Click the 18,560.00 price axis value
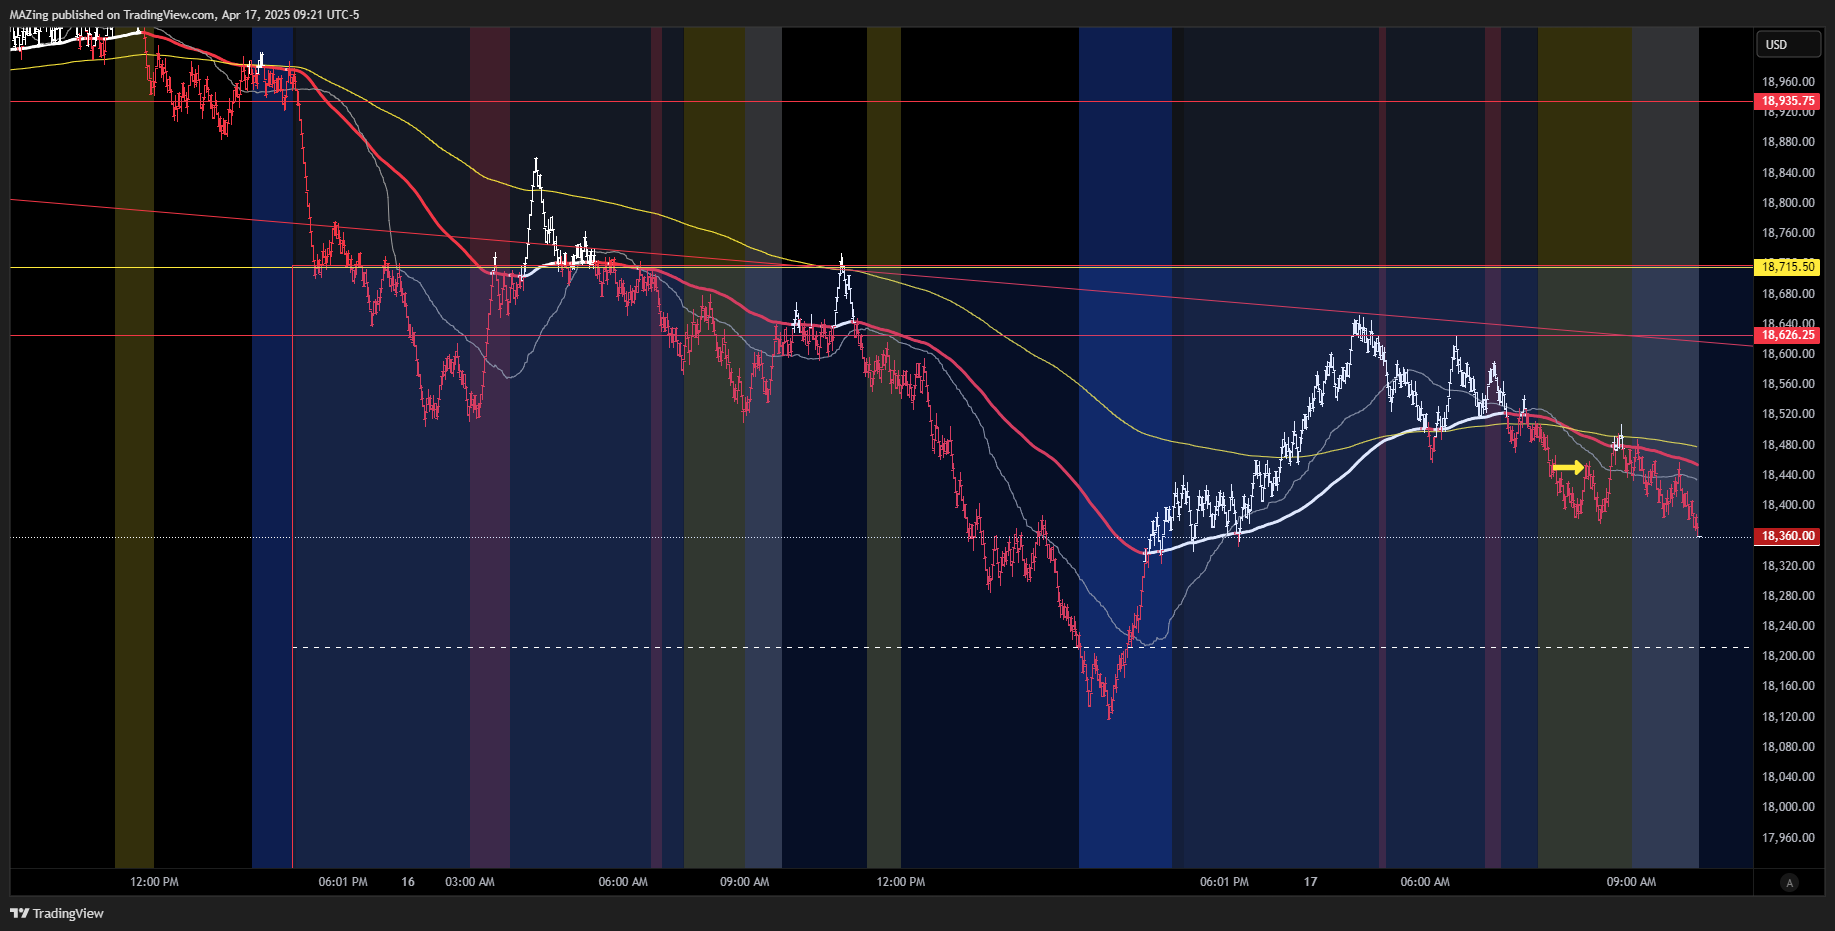The image size is (1835, 931). point(1788,384)
